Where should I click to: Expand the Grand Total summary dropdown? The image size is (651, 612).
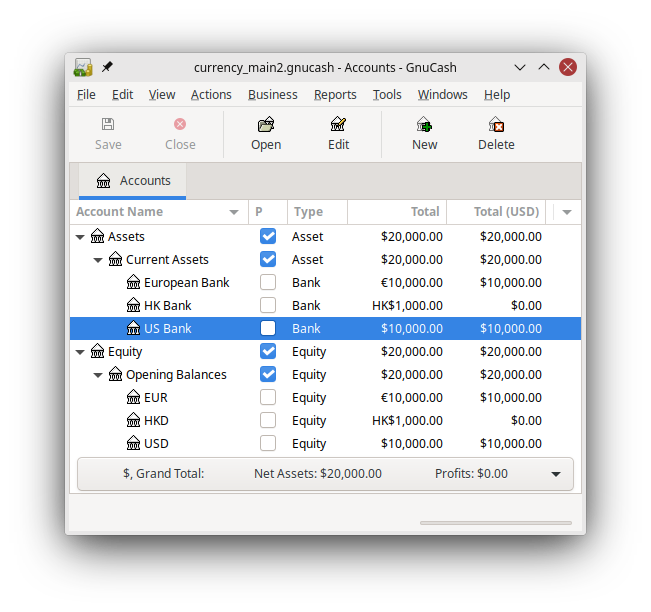click(x=556, y=474)
